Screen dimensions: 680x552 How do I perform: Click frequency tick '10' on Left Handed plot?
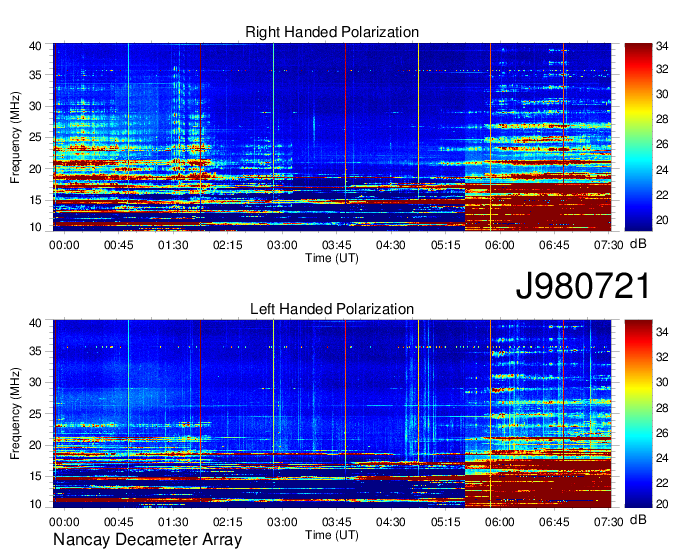point(35,504)
